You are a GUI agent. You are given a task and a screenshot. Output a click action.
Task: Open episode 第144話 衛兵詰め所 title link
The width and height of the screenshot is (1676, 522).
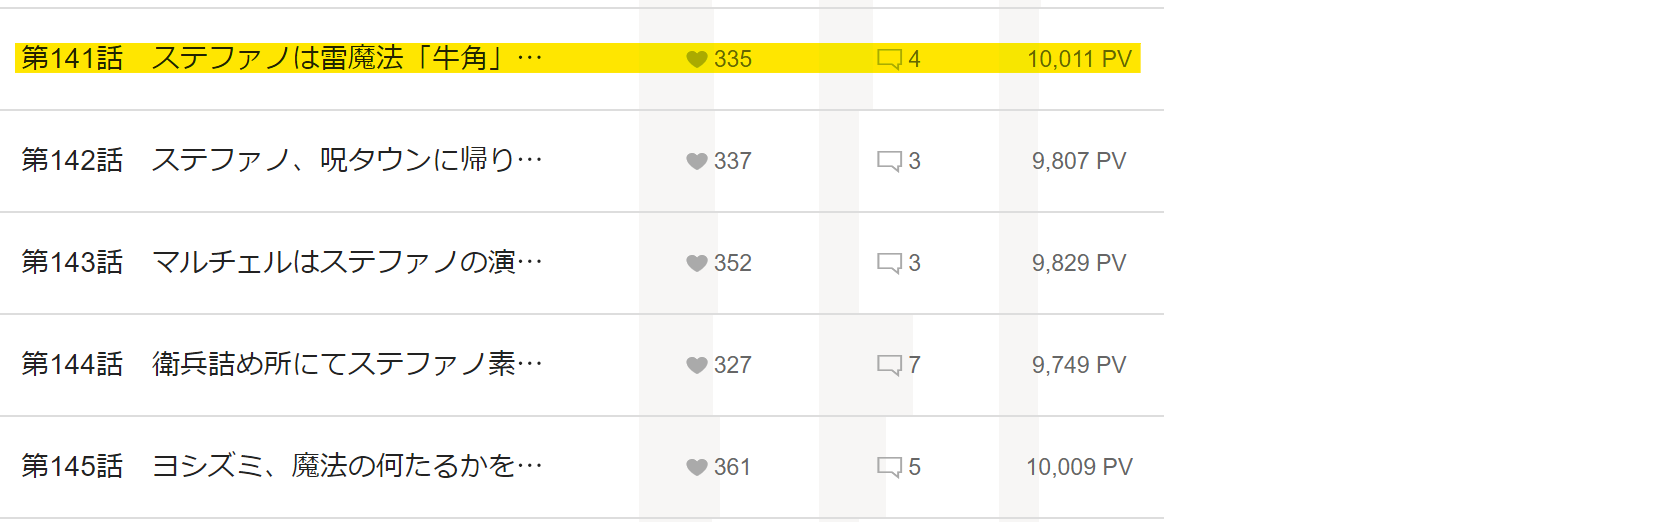coord(282,365)
